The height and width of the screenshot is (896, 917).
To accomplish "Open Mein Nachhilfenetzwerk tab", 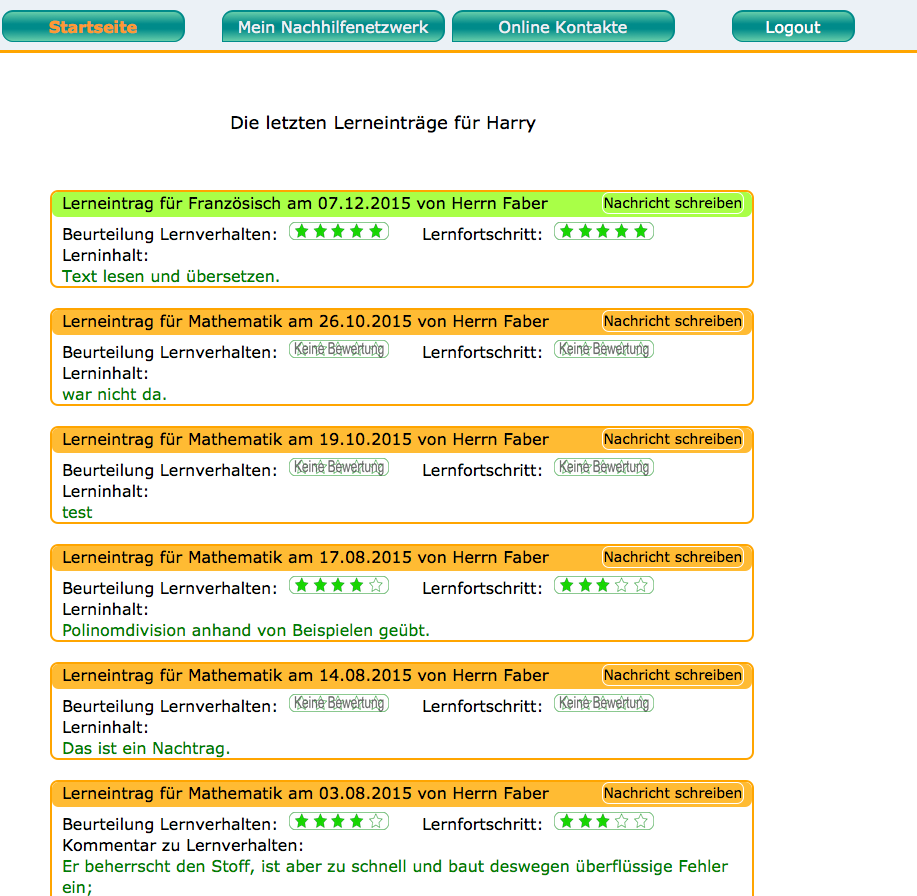I will (x=333, y=26).
